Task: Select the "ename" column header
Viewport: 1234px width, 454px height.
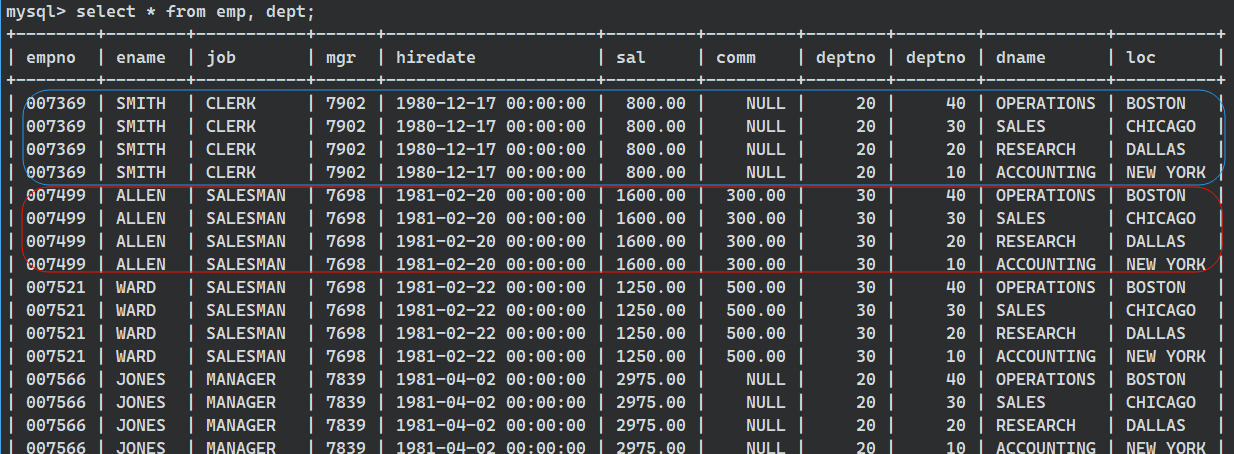Action: pos(141,57)
